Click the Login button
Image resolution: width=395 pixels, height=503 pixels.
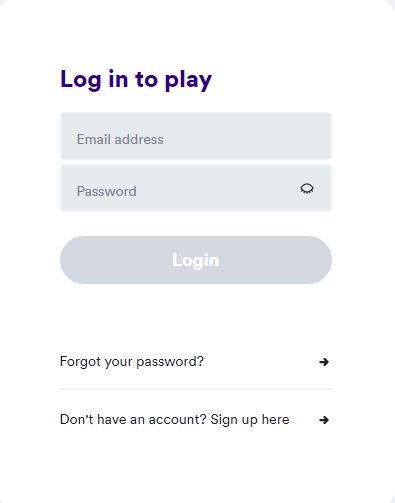click(196, 260)
